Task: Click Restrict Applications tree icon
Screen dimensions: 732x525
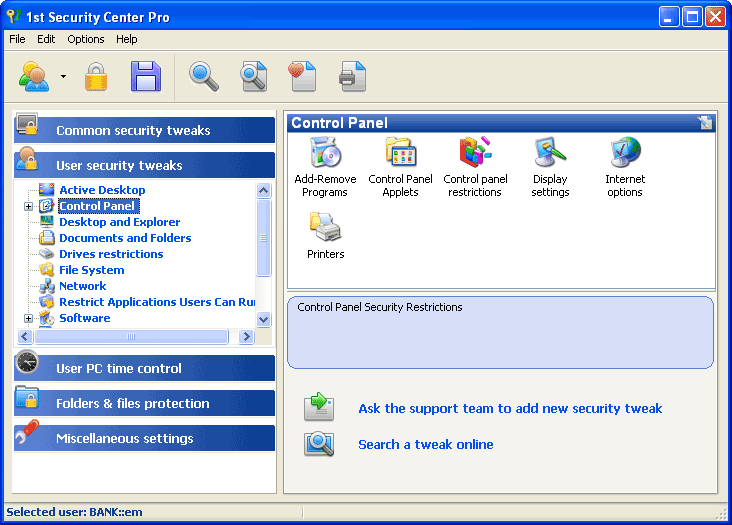Action: [47, 301]
